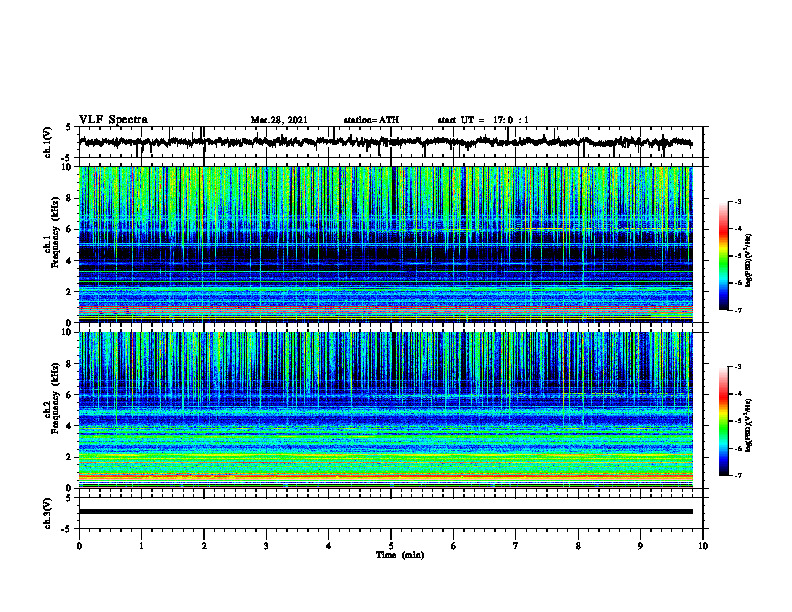Click time axis tick label "8"
The width and height of the screenshot is (792, 612).
click(x=578, y=546)
